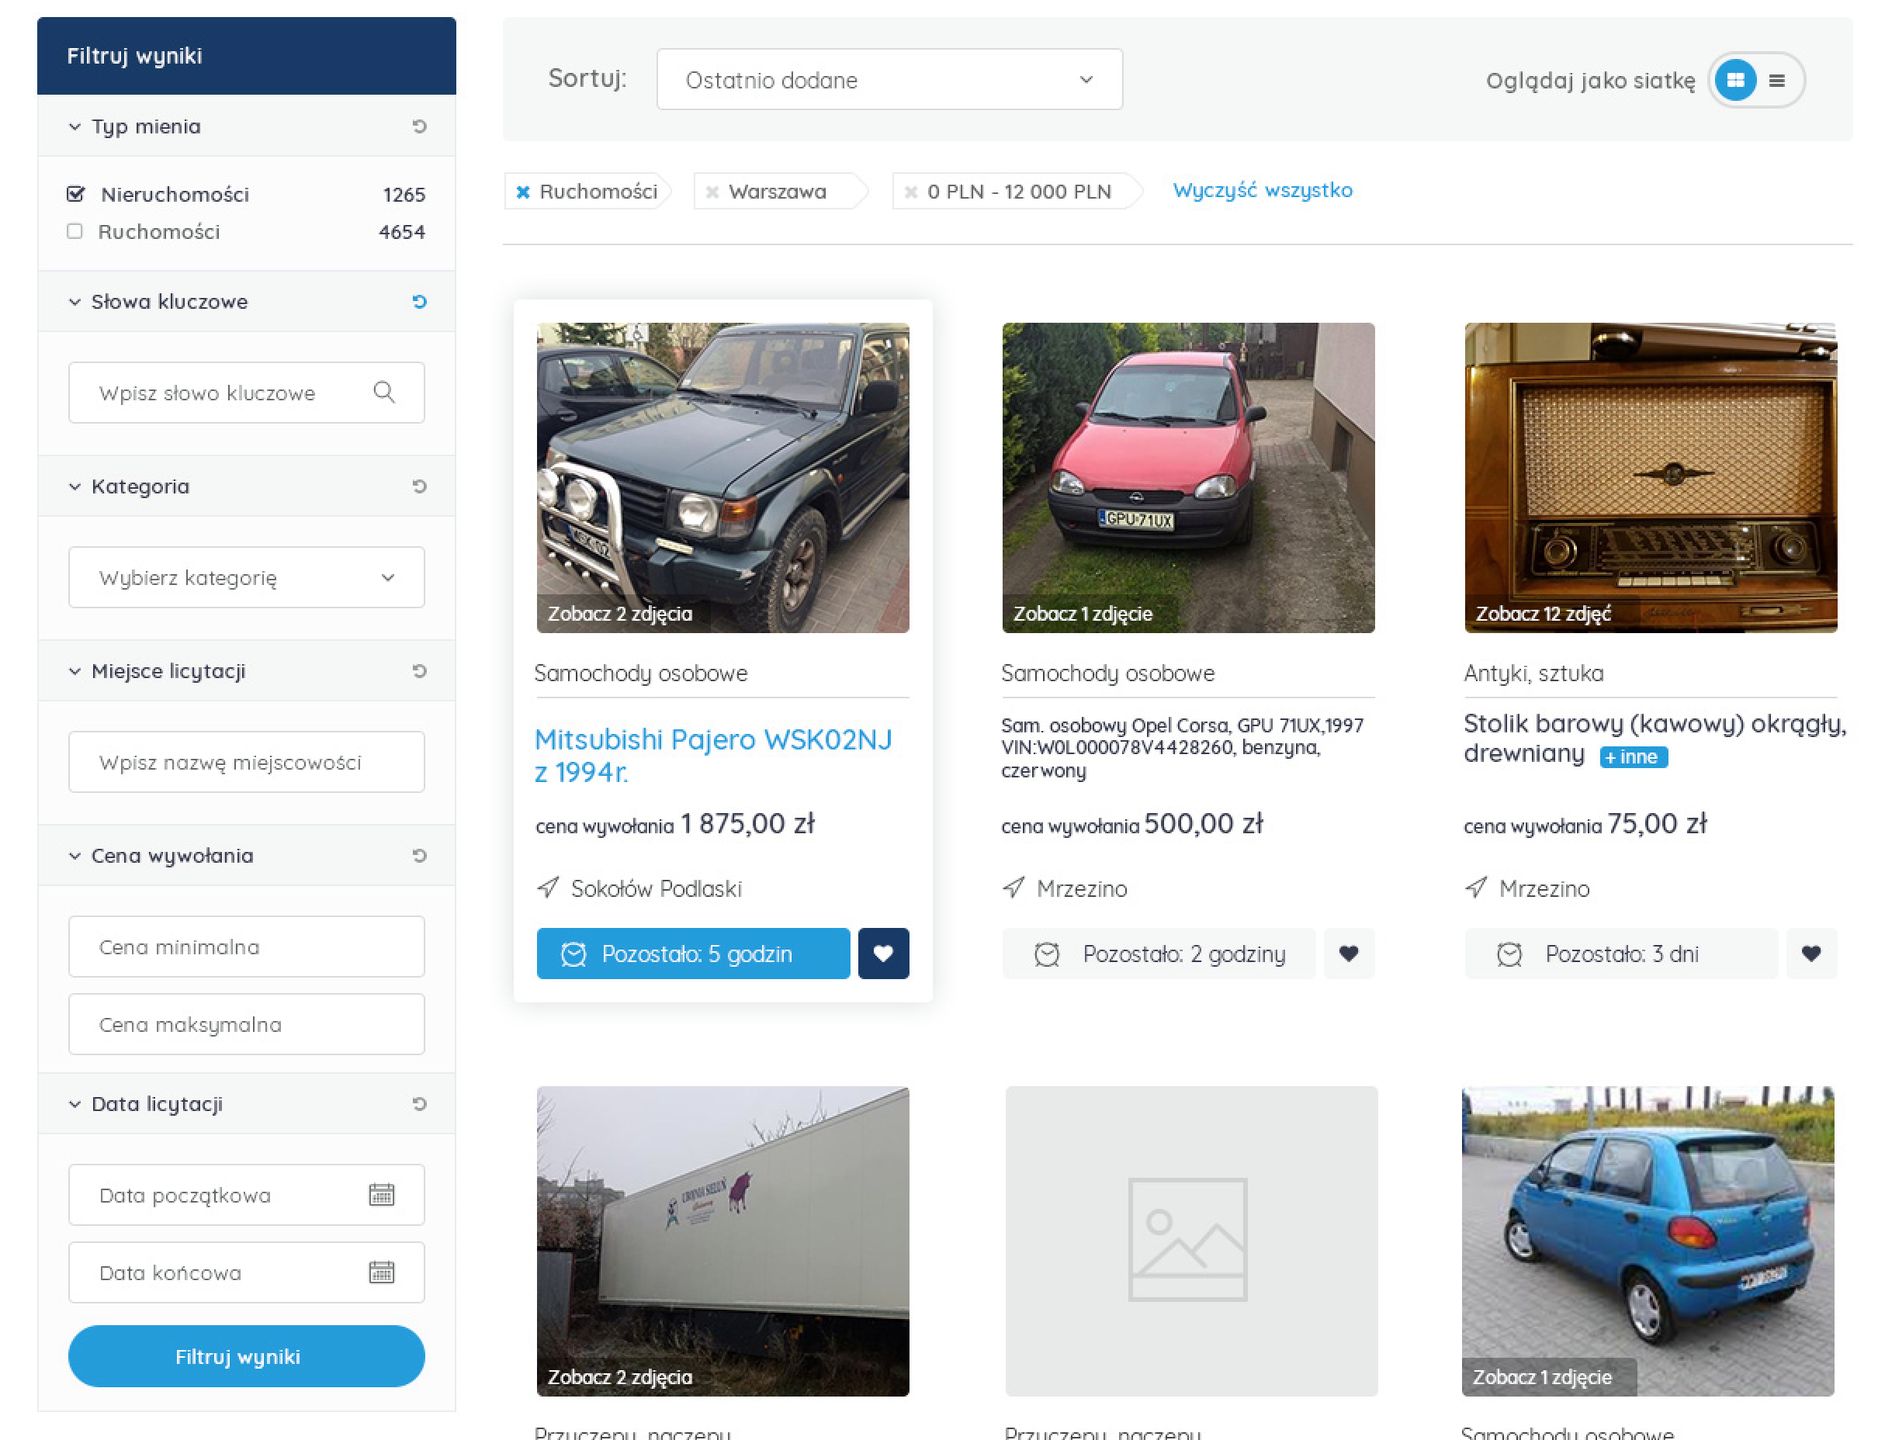Add Mitsubishi Pajero to favorites
The image size is (1878, 1440).
point(883,953)
